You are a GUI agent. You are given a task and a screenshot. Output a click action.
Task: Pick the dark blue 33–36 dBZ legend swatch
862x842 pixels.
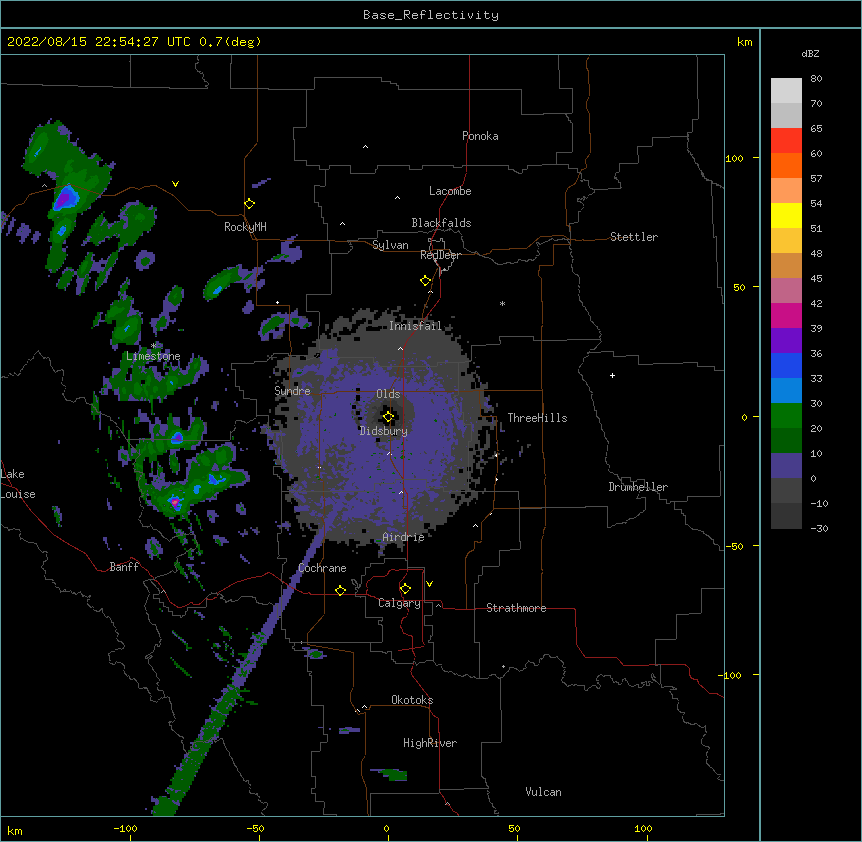coord(786,365)
